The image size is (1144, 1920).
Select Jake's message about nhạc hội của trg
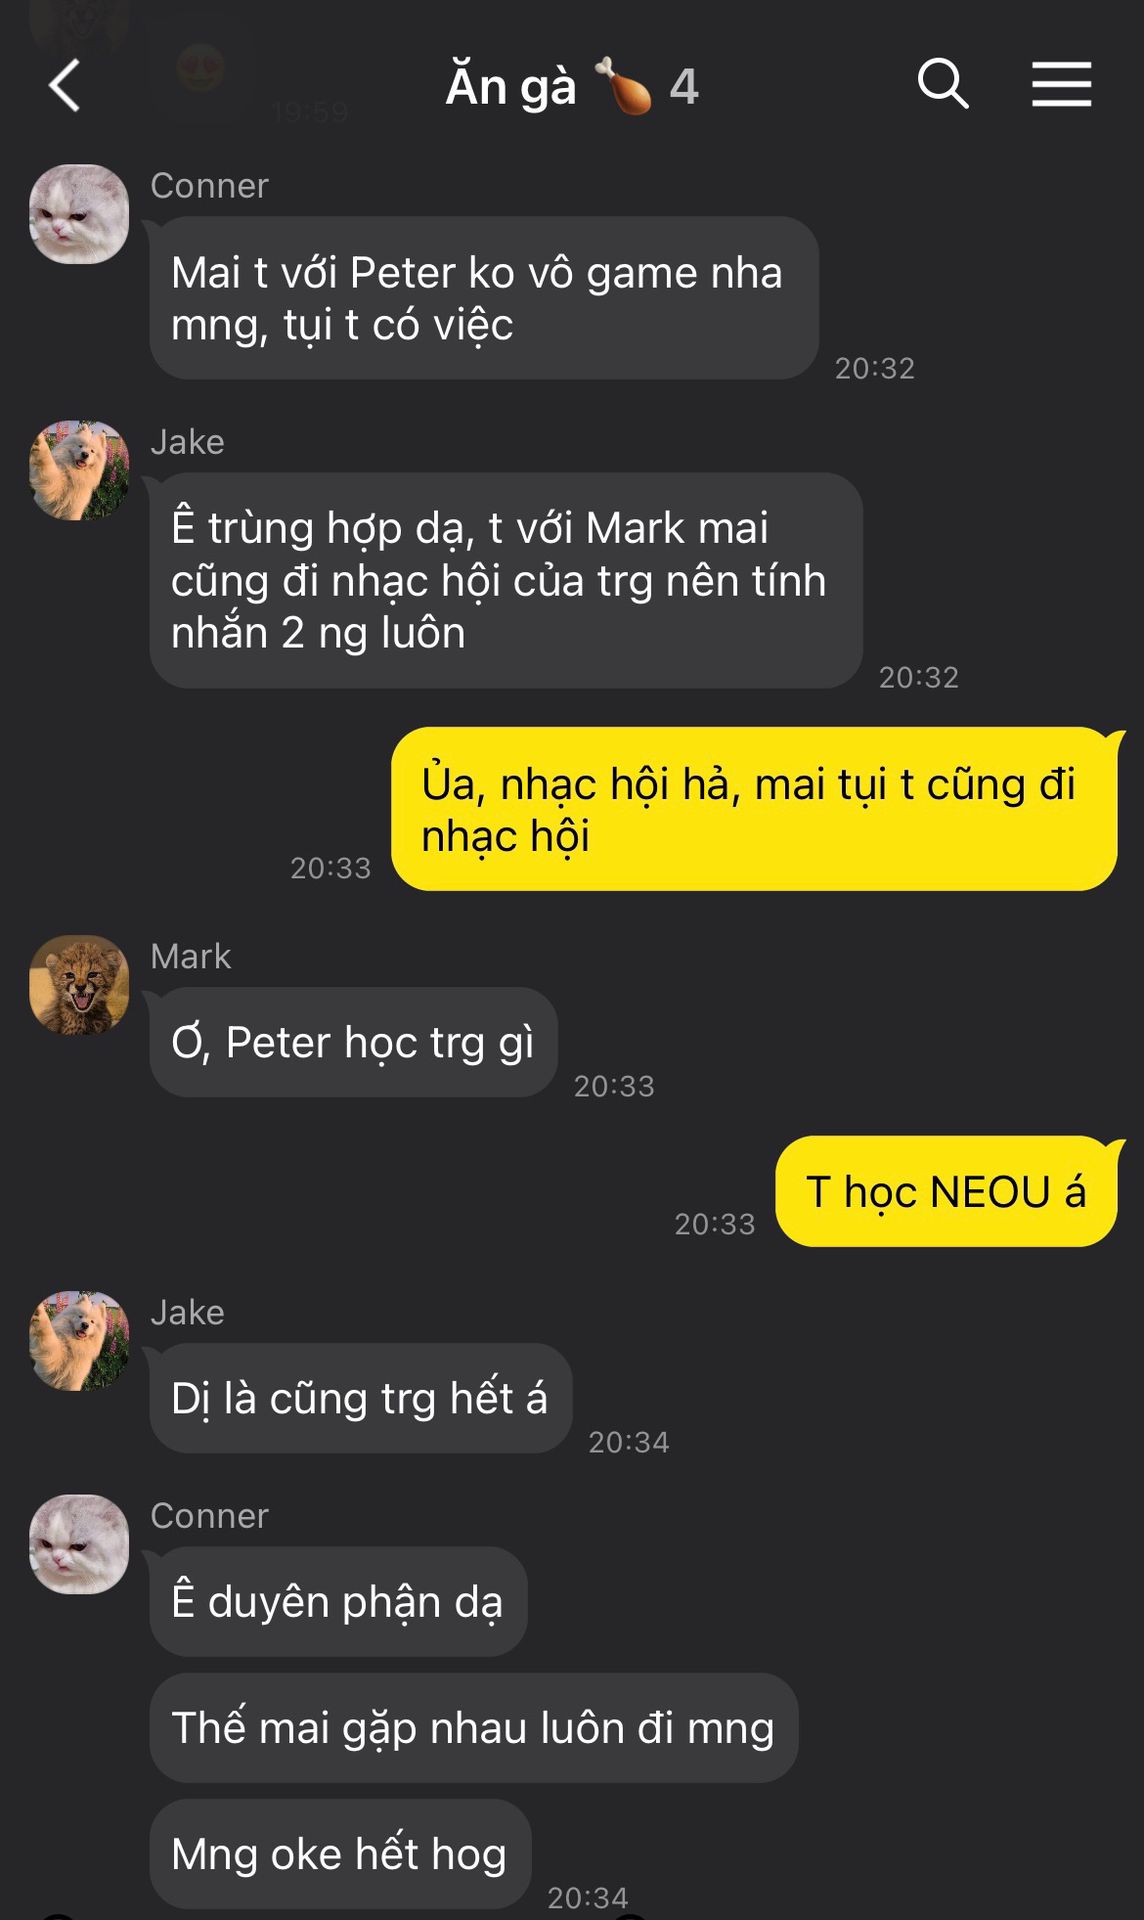tap(506, 580)
